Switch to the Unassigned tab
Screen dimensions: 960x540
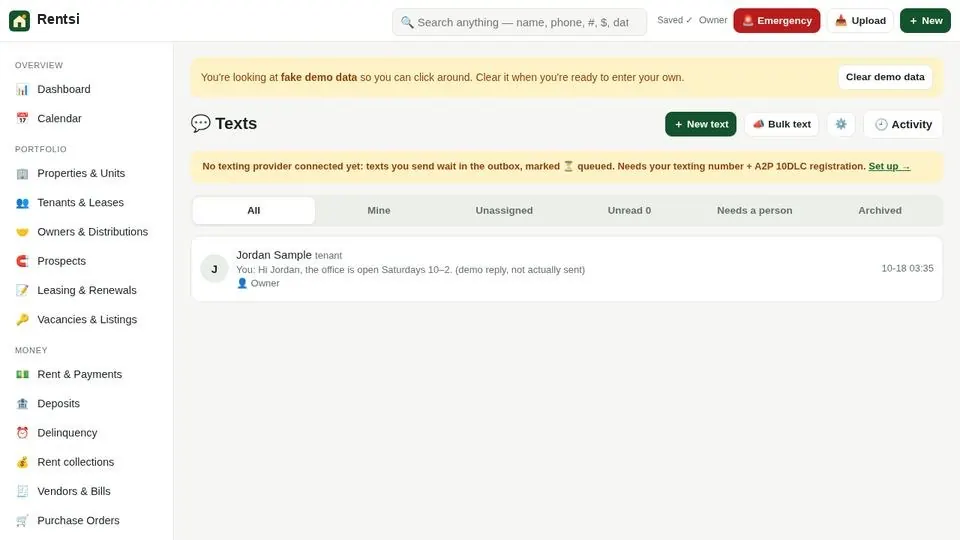click(x=504, y=211)
